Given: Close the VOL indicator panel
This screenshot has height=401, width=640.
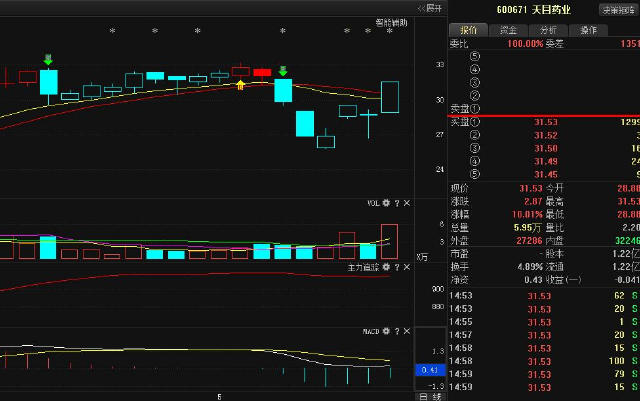Looking at the screenshot, I should click(x=407, y=203).
